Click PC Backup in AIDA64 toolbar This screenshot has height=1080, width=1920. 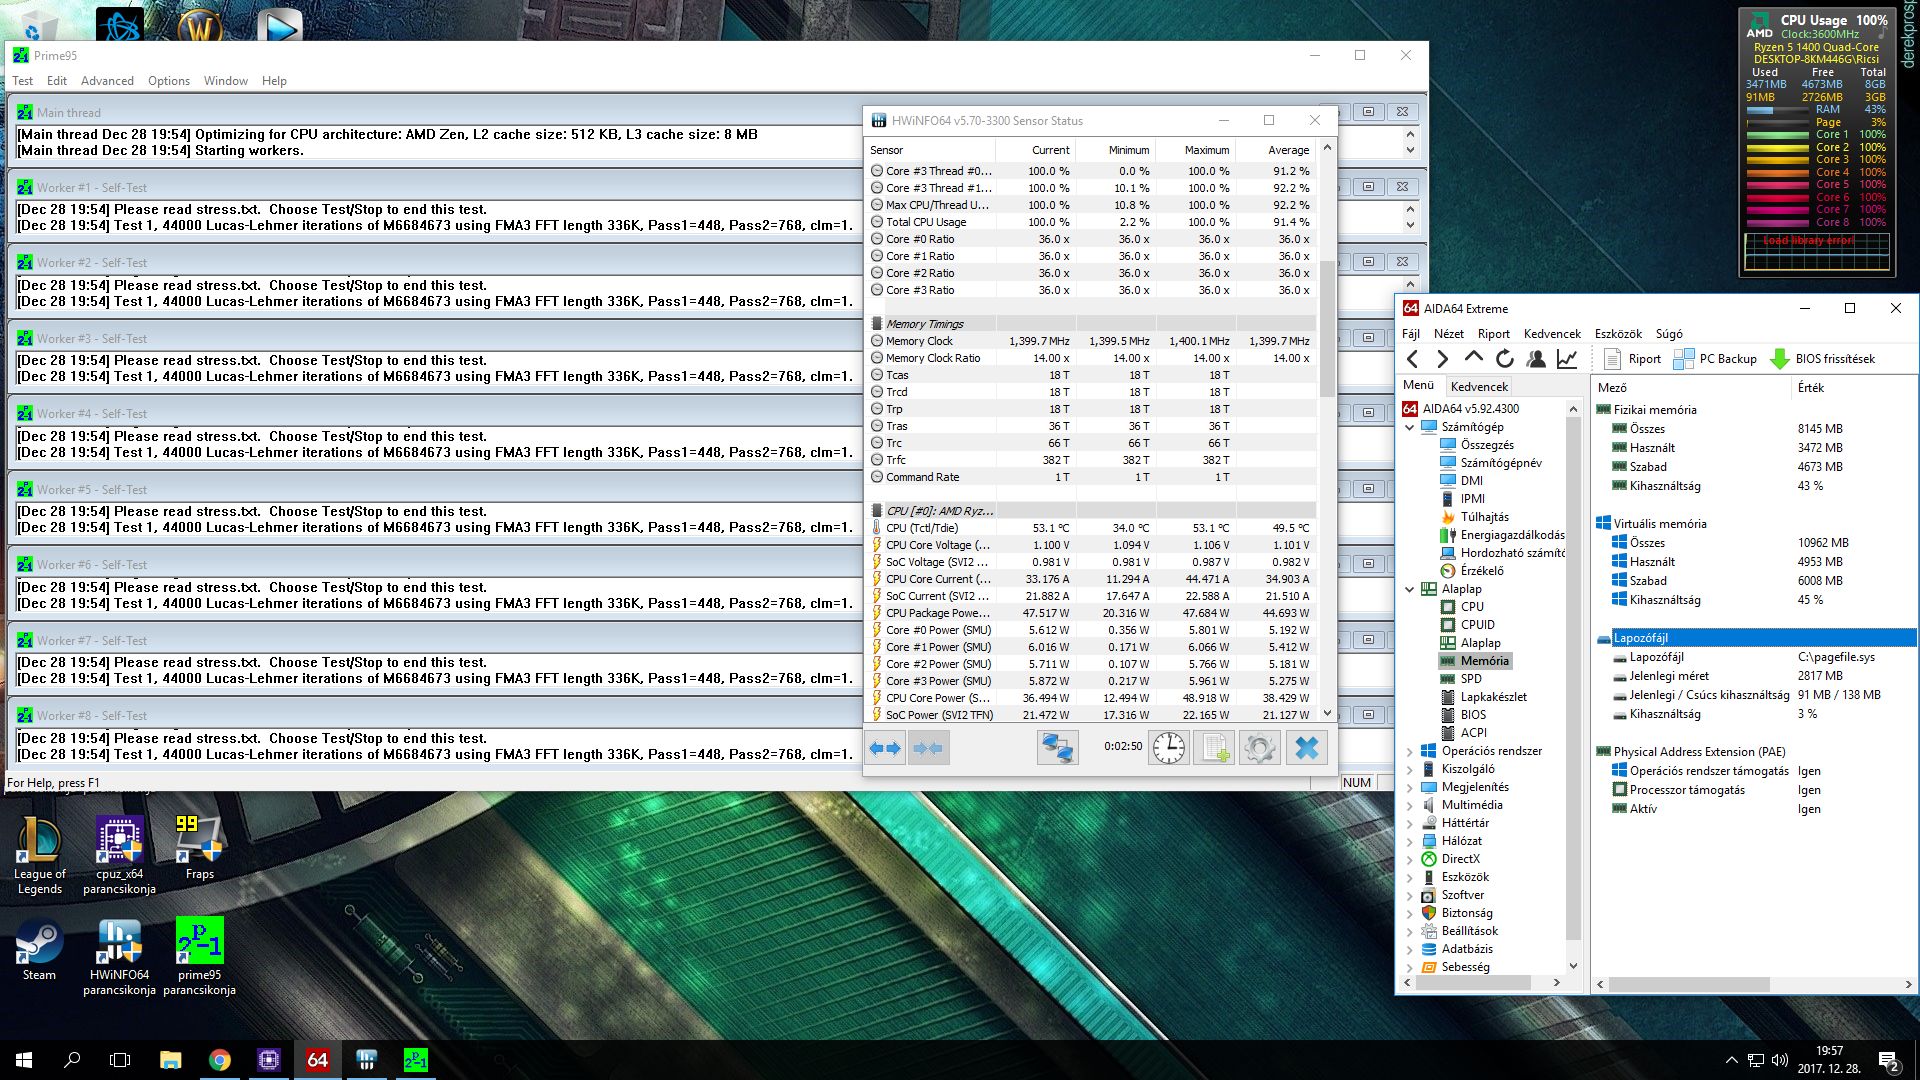[1715, 359]
